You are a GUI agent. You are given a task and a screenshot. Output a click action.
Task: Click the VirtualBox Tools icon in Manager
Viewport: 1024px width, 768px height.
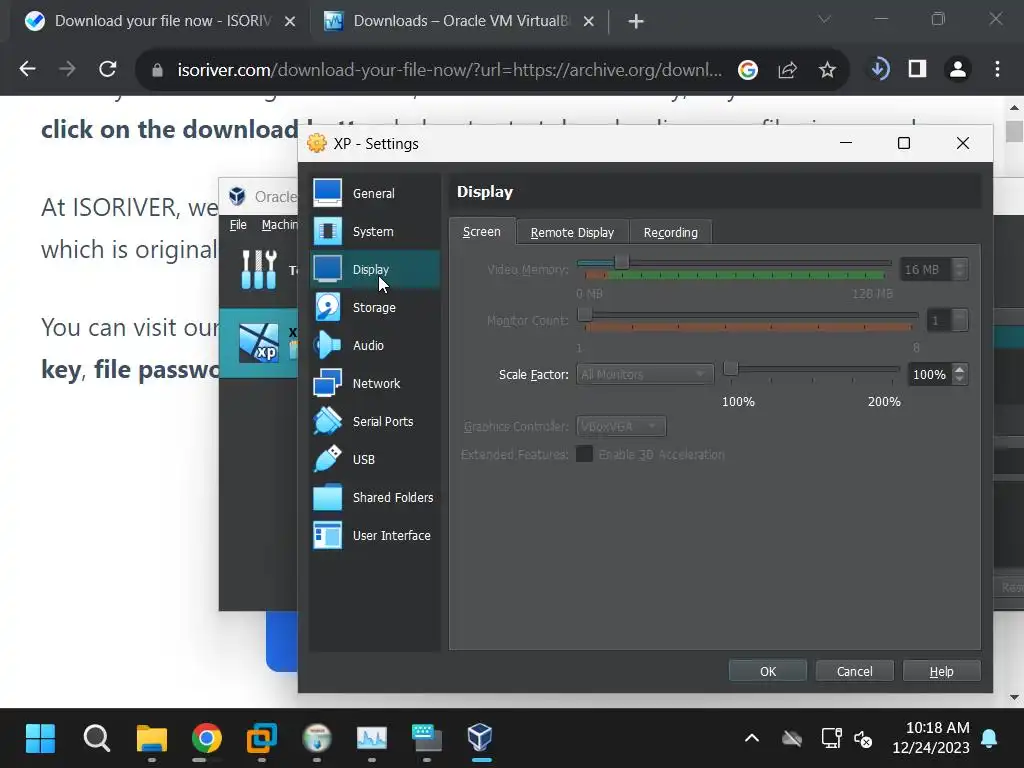click(x=259, y=269)
